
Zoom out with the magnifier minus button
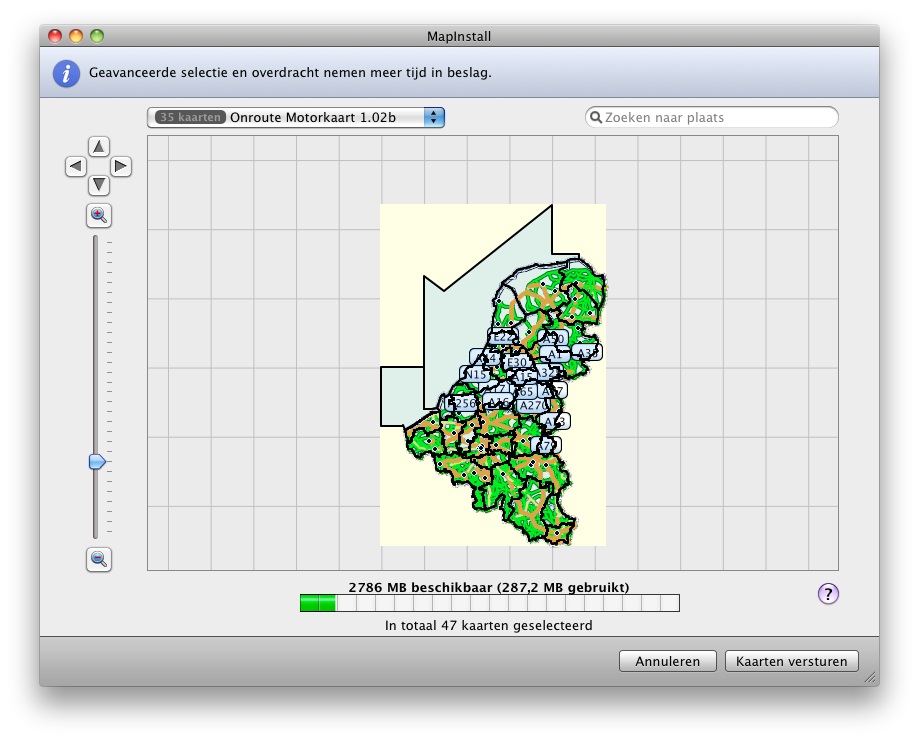coord(98,559)
